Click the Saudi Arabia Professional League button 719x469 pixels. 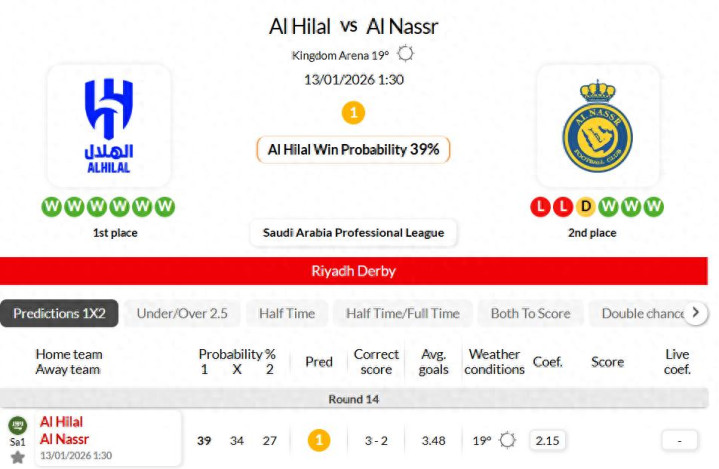tap(353, 233)
